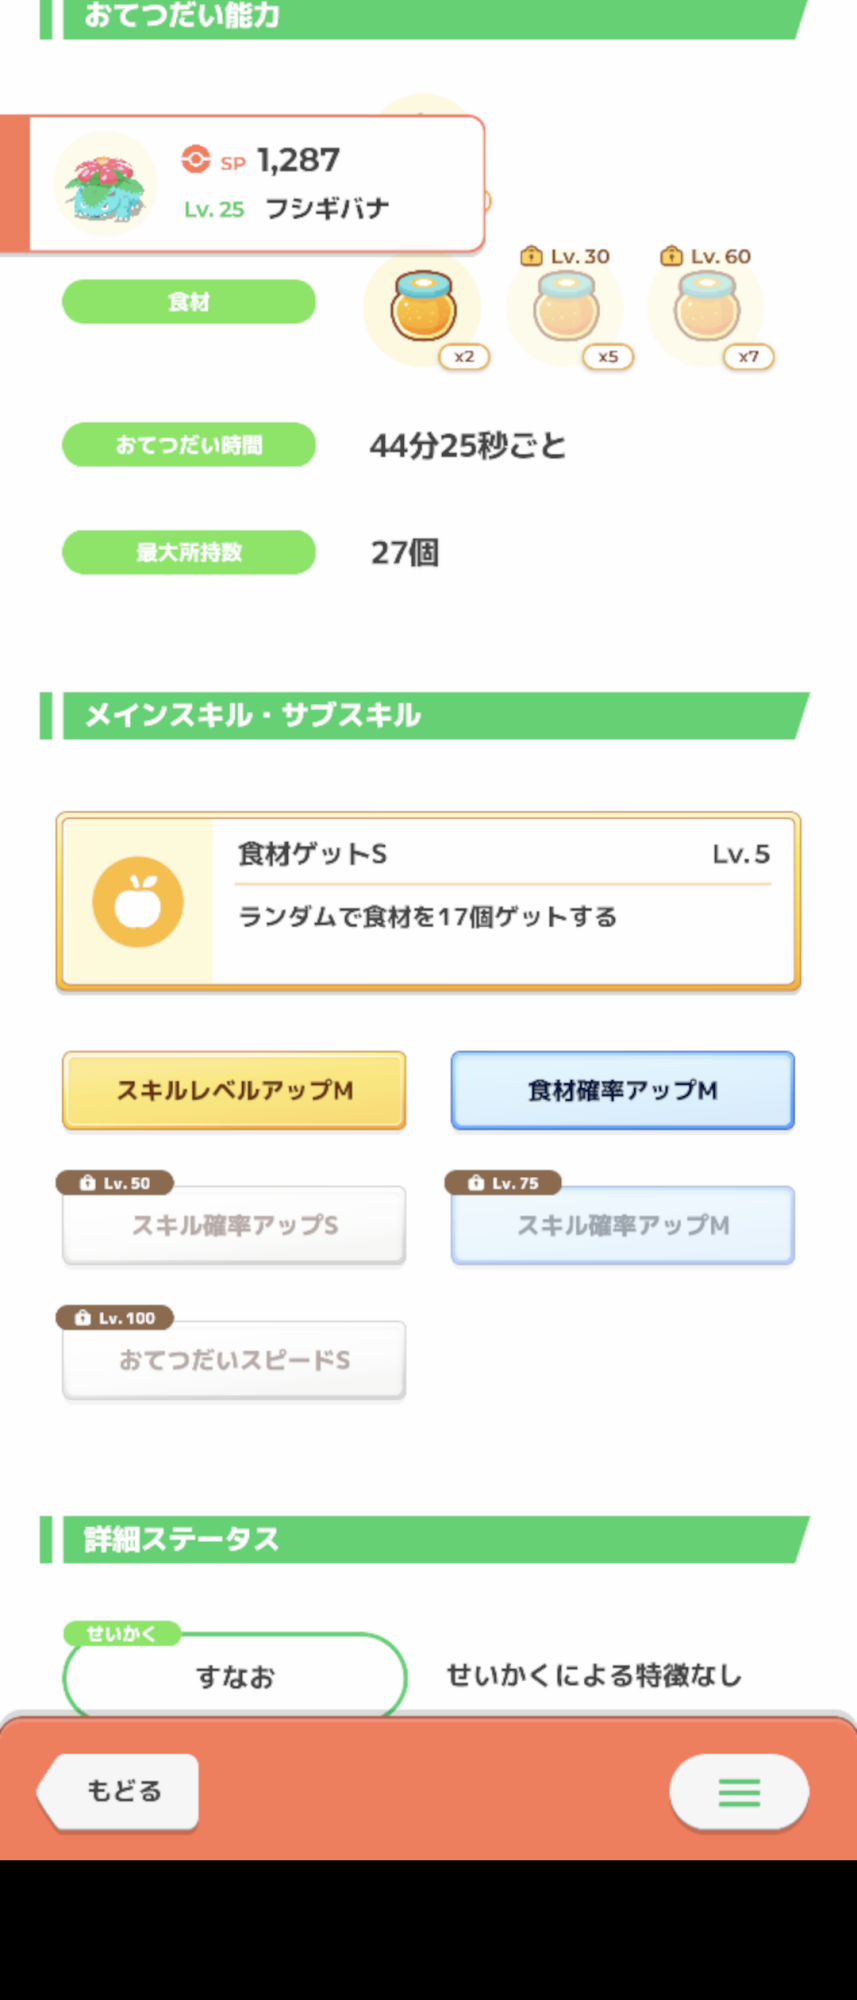Tap the Lv. 50 lock badge
857x2000 pixels.
coord(115,1183)
